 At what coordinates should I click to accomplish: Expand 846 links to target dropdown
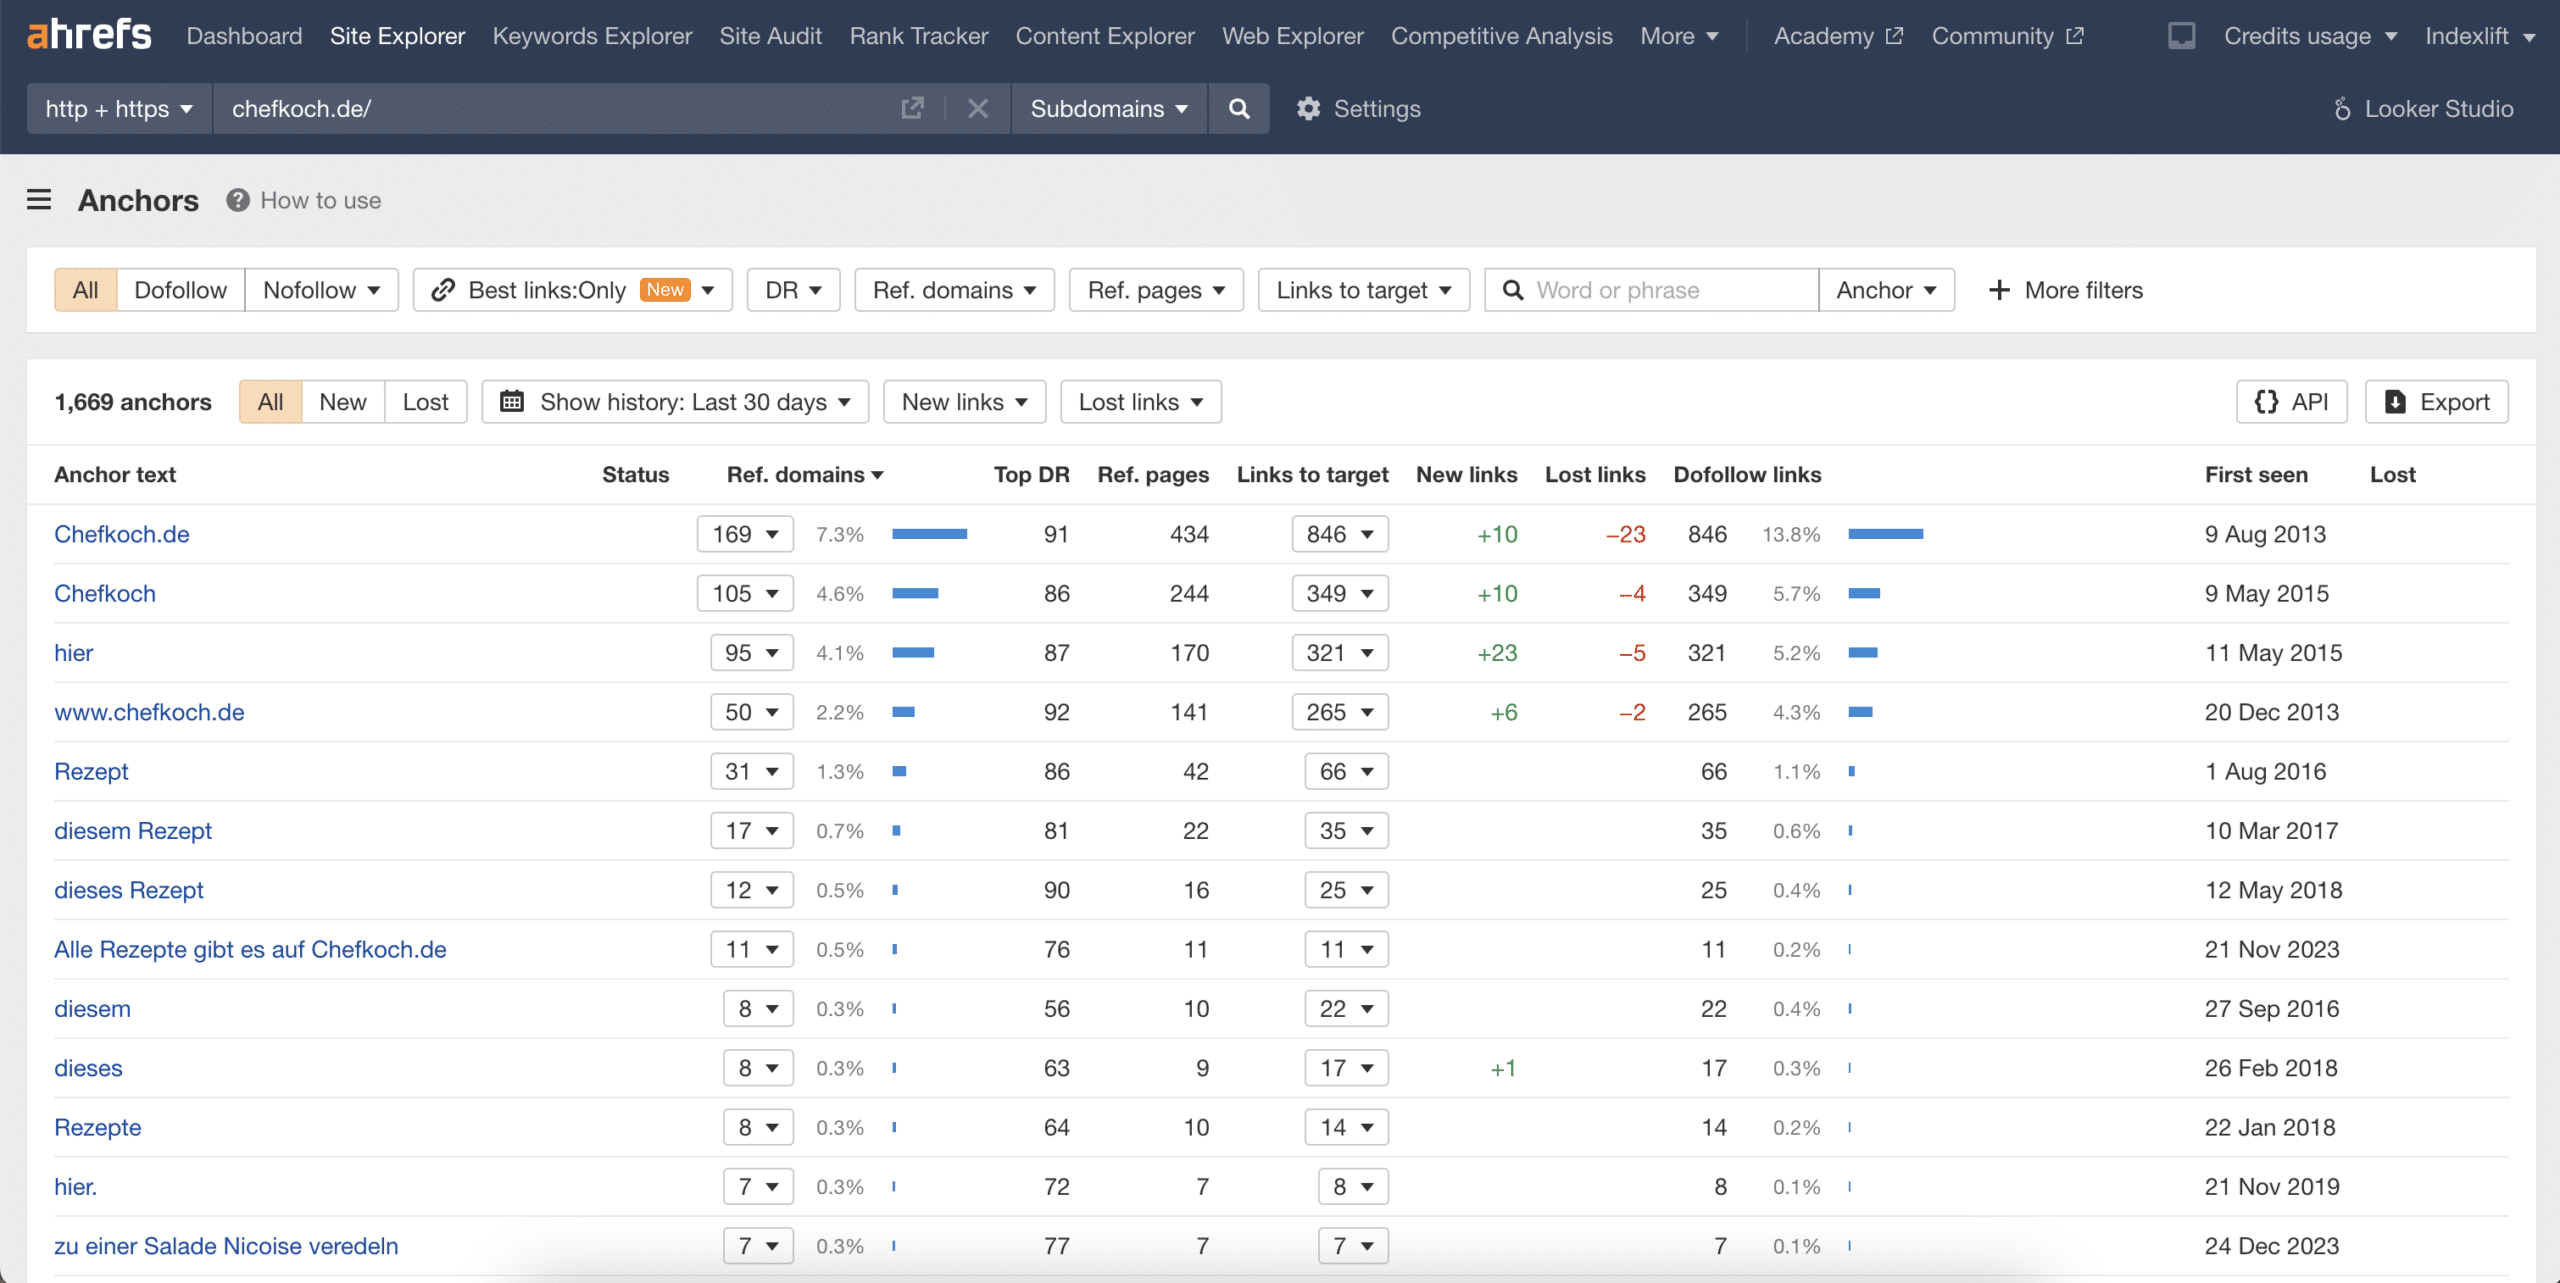[1340, 534]
